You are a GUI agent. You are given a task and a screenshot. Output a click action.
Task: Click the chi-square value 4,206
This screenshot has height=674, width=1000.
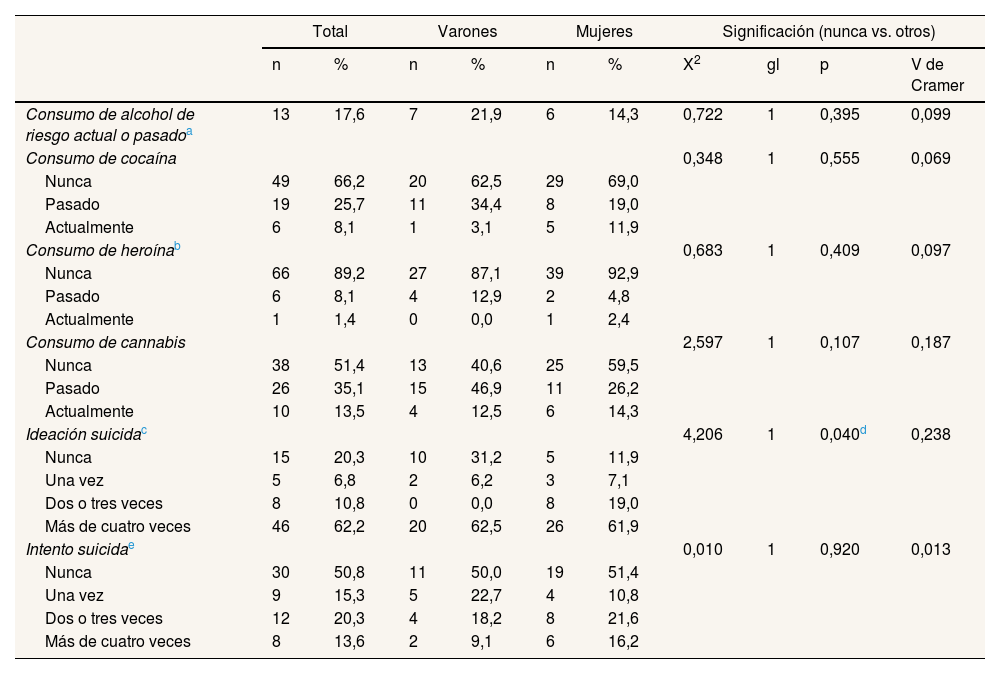point(702,434)
